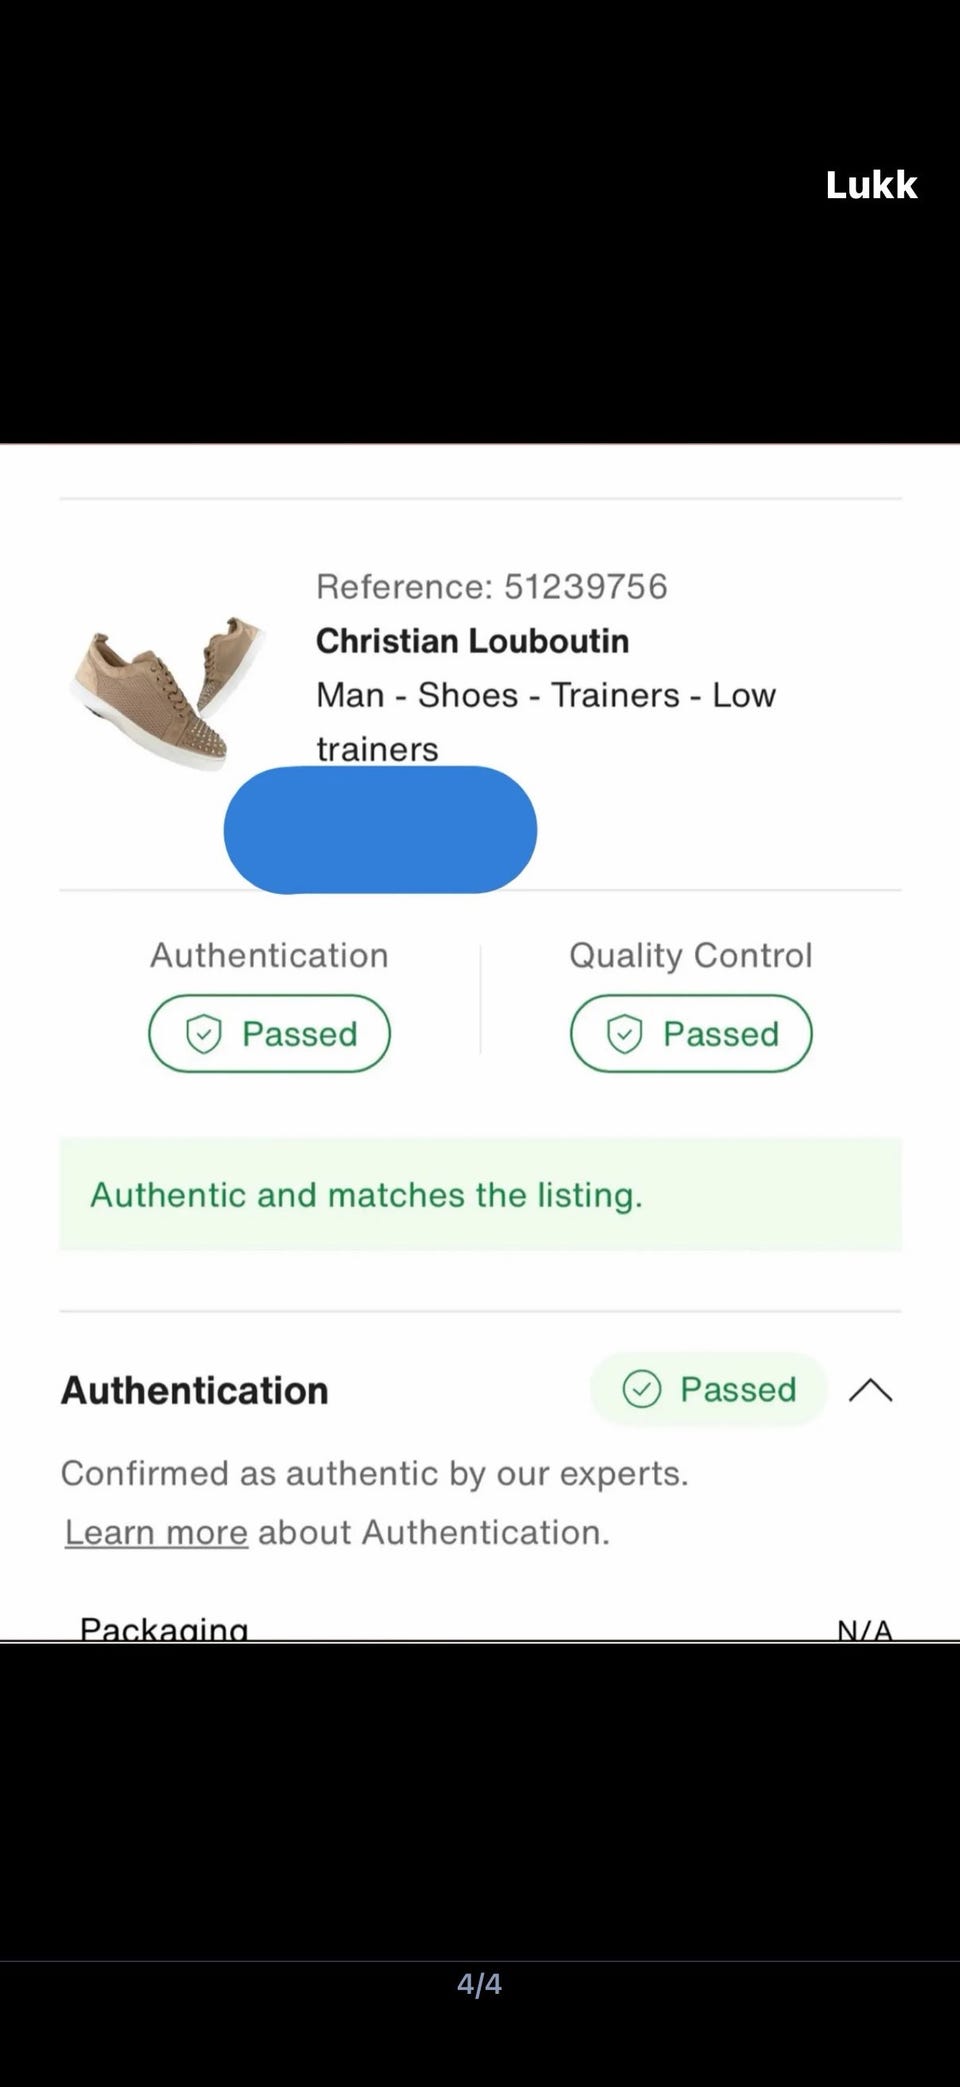Click the Christian Louboutin brand title
The width and height of the screenshot is (960, 2087).
point(472,641)
